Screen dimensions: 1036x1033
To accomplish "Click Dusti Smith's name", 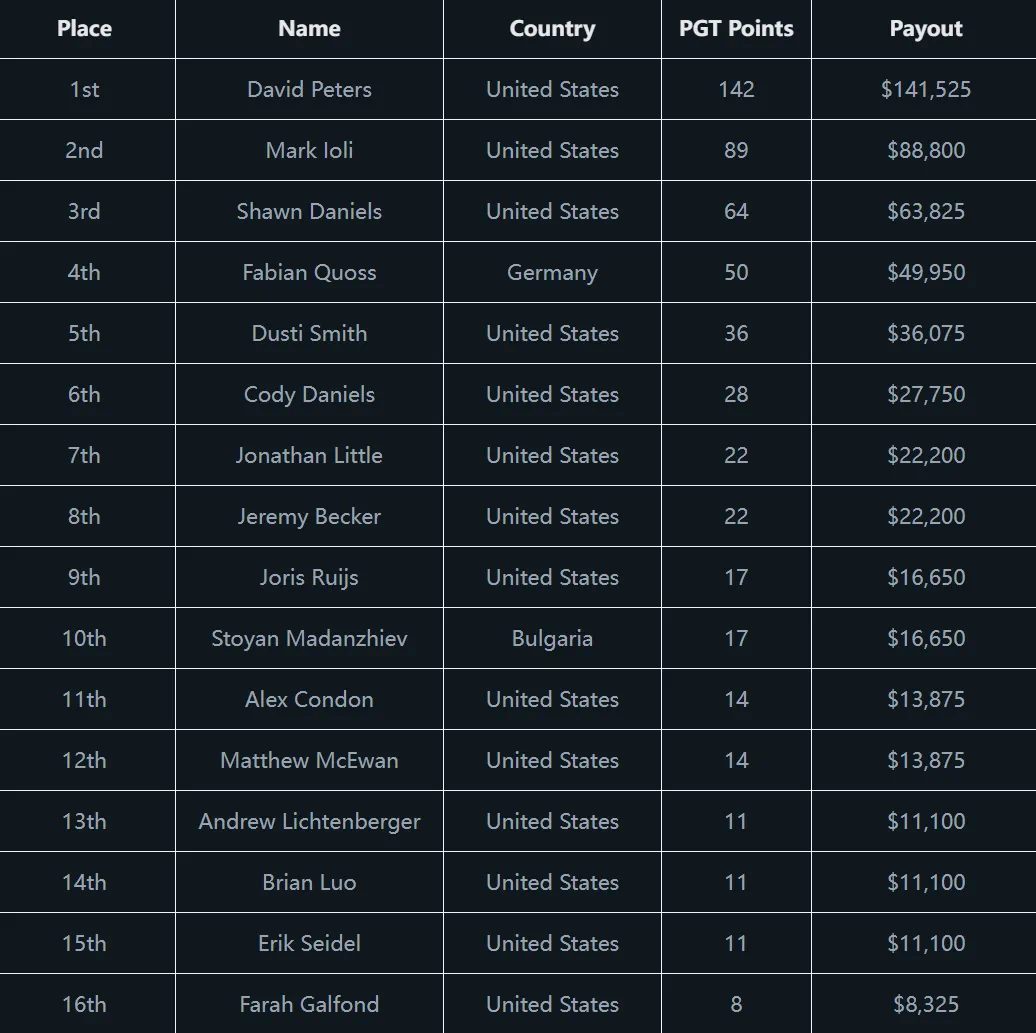I will [309, 333].
